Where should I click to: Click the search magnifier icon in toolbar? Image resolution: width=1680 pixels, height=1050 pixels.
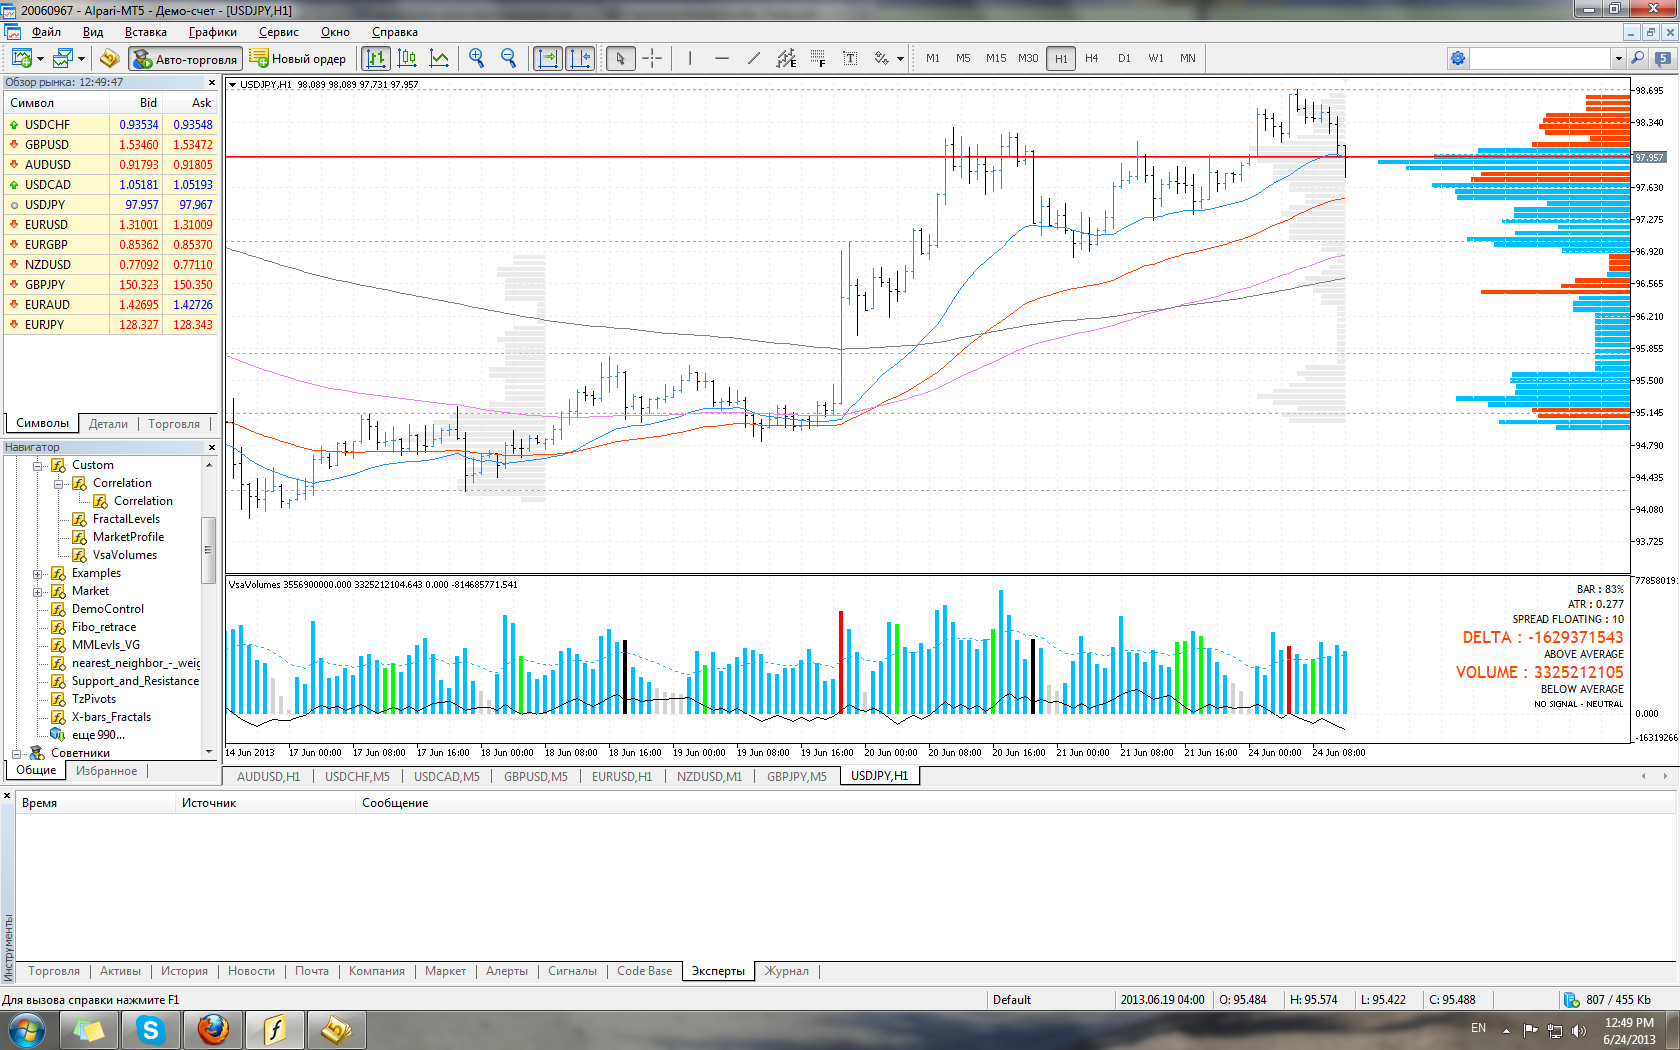(1638, 58)
